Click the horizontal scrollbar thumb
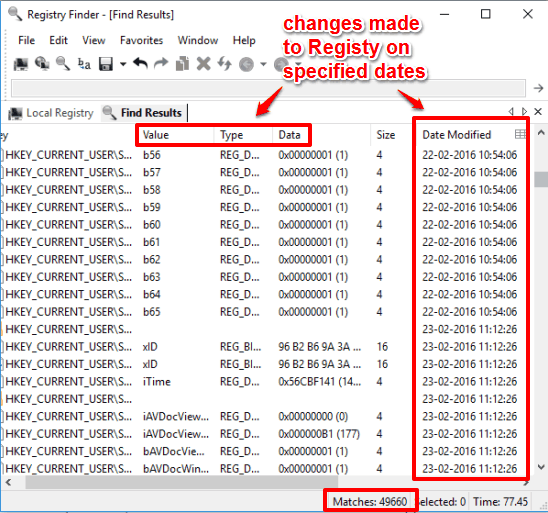The width and height of the screenshot is (548, 513). [182, 483]
